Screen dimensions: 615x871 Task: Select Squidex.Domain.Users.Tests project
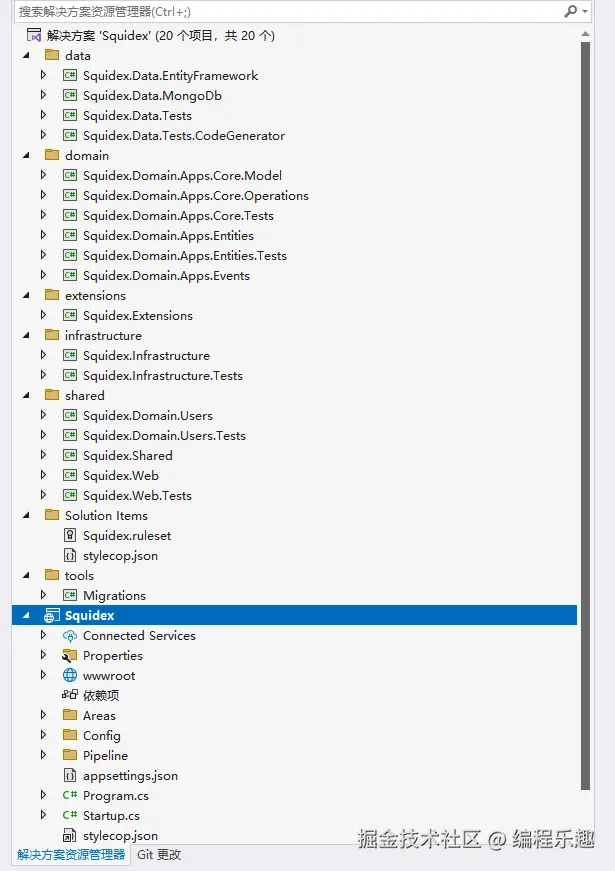[x=164, y=436]
